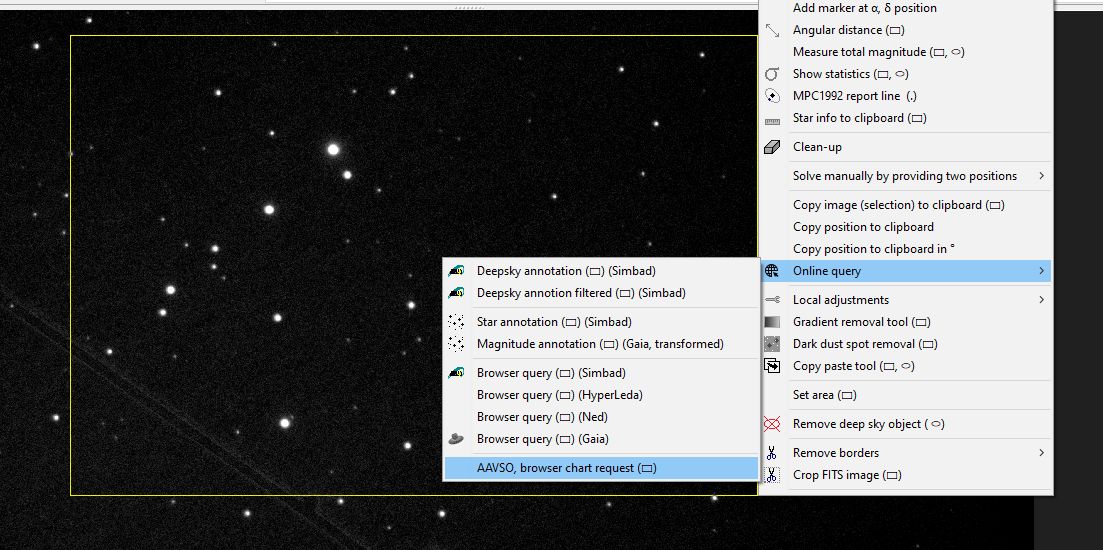
Task: Click the Remove deep sky object icon
Action: tap(772, 424)
